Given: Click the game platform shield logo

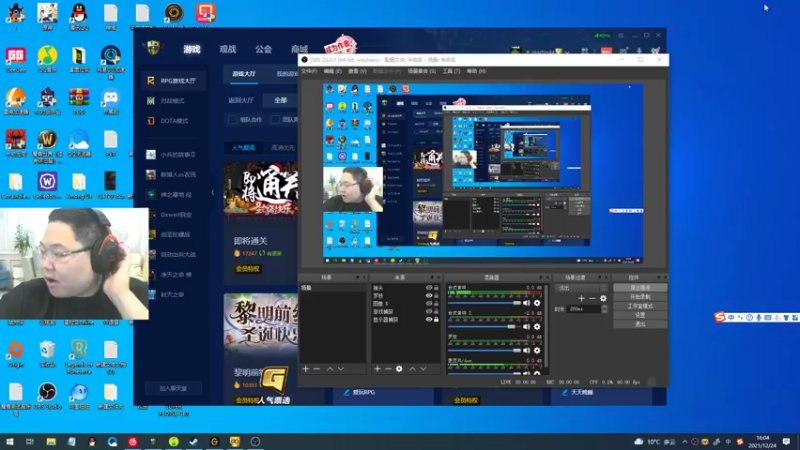Looking at the screenshot, I should (x=153, y=48).
